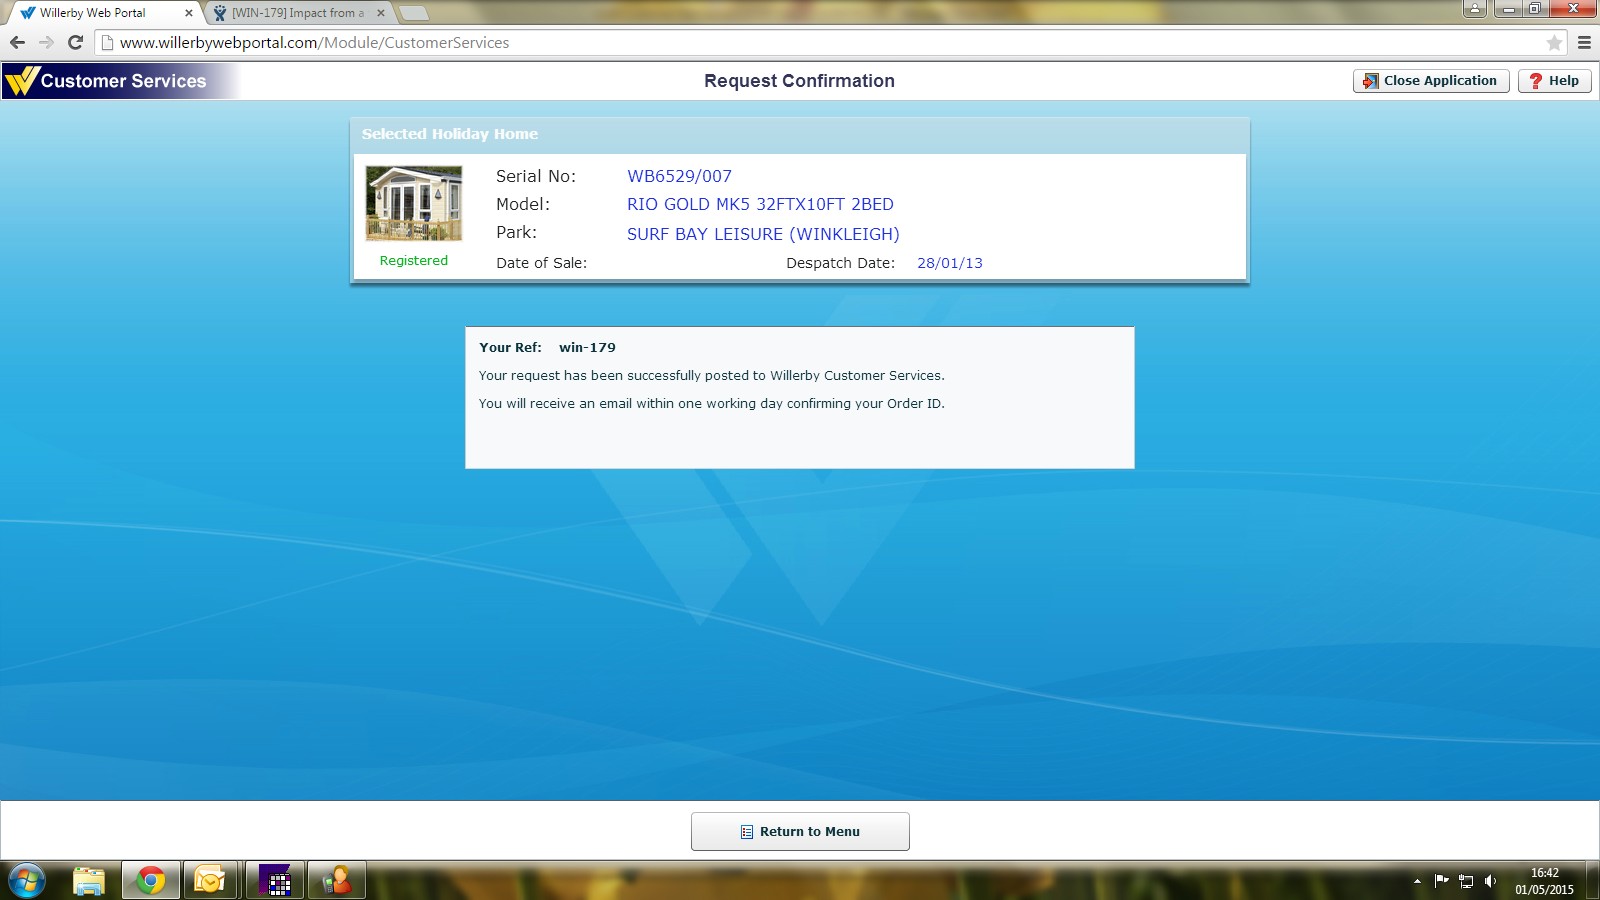The height and width of the screenshot is (900, 1600).
Task: Click the serial number WB6529/007
Action: tap(679, 176)
